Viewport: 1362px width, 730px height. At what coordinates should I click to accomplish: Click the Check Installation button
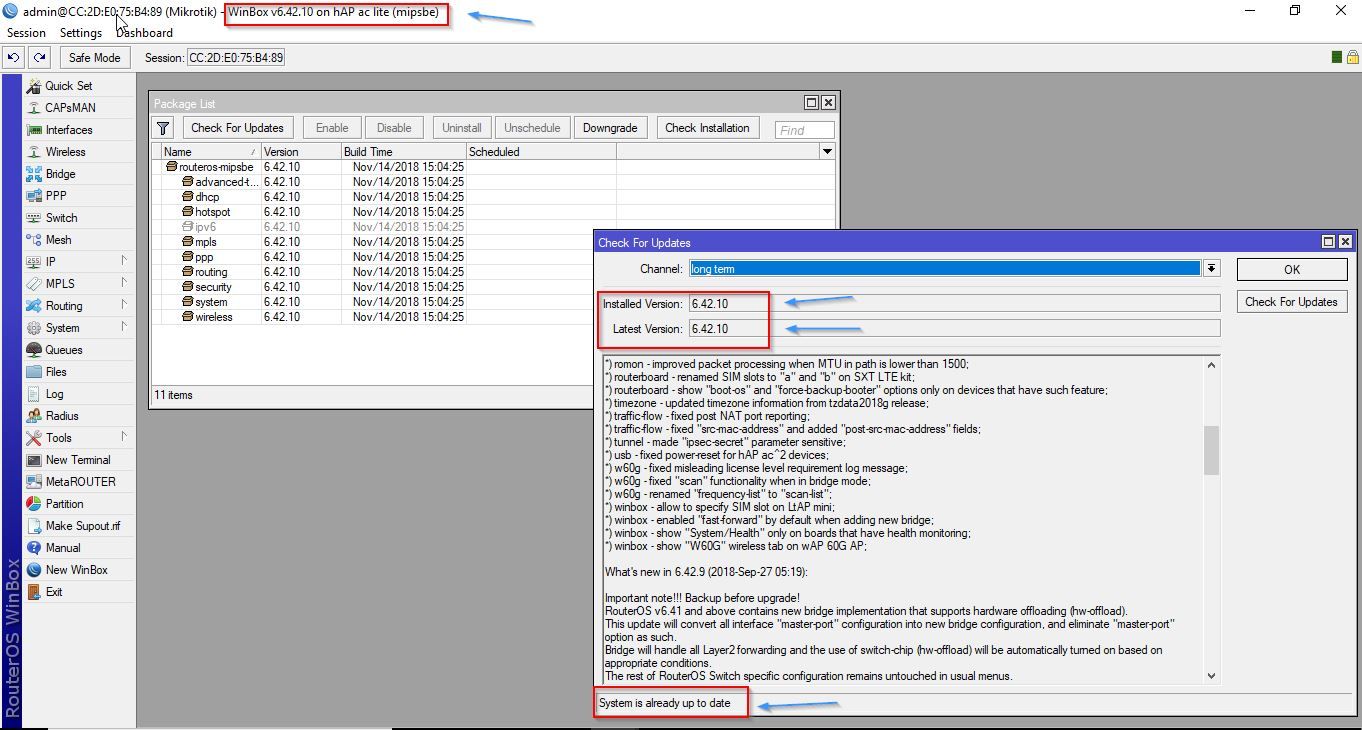point(707,128)
